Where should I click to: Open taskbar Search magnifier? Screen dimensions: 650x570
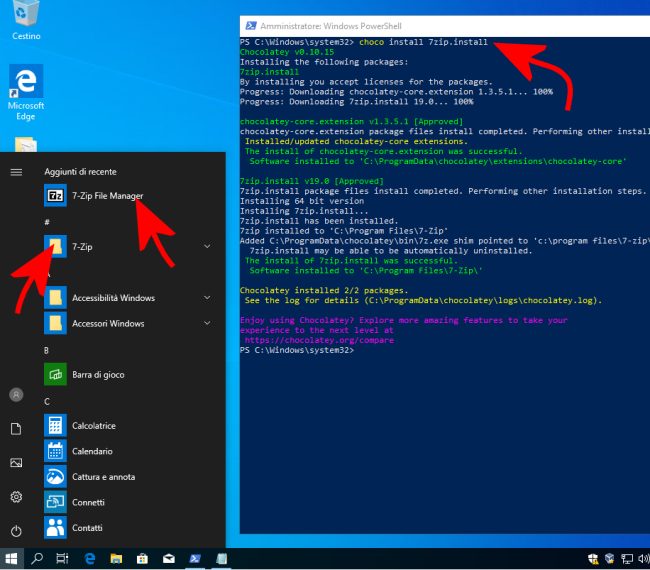[x=37, y=559]
